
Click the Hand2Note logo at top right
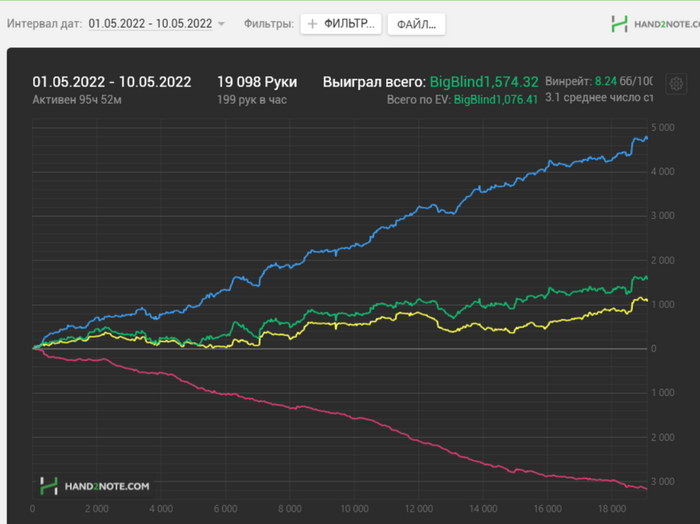(655, 24)
